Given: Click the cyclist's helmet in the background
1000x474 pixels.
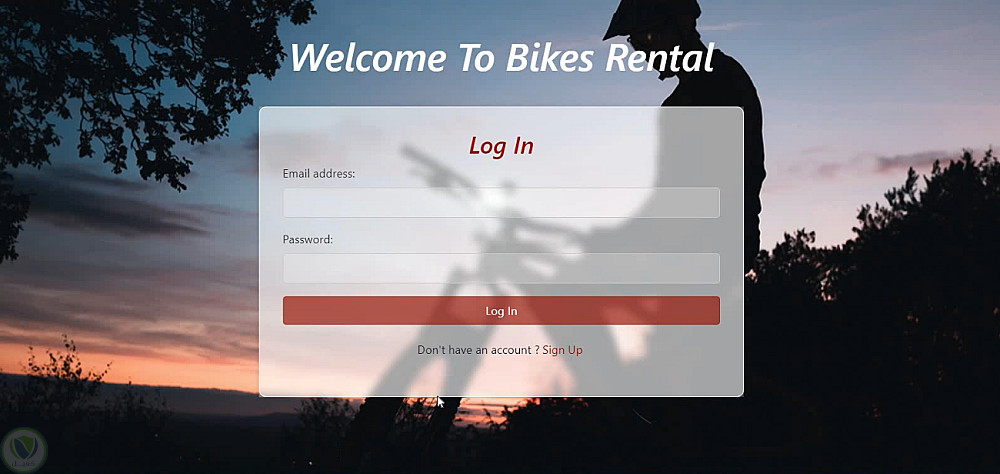Looking at the screenshot, I should [651, 18].
